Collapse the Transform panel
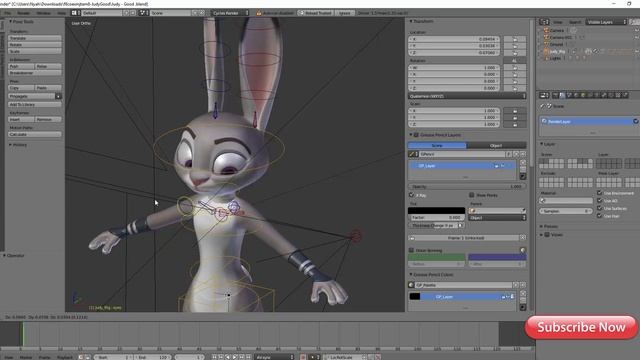The image size is (640, 360). [411, 21]
